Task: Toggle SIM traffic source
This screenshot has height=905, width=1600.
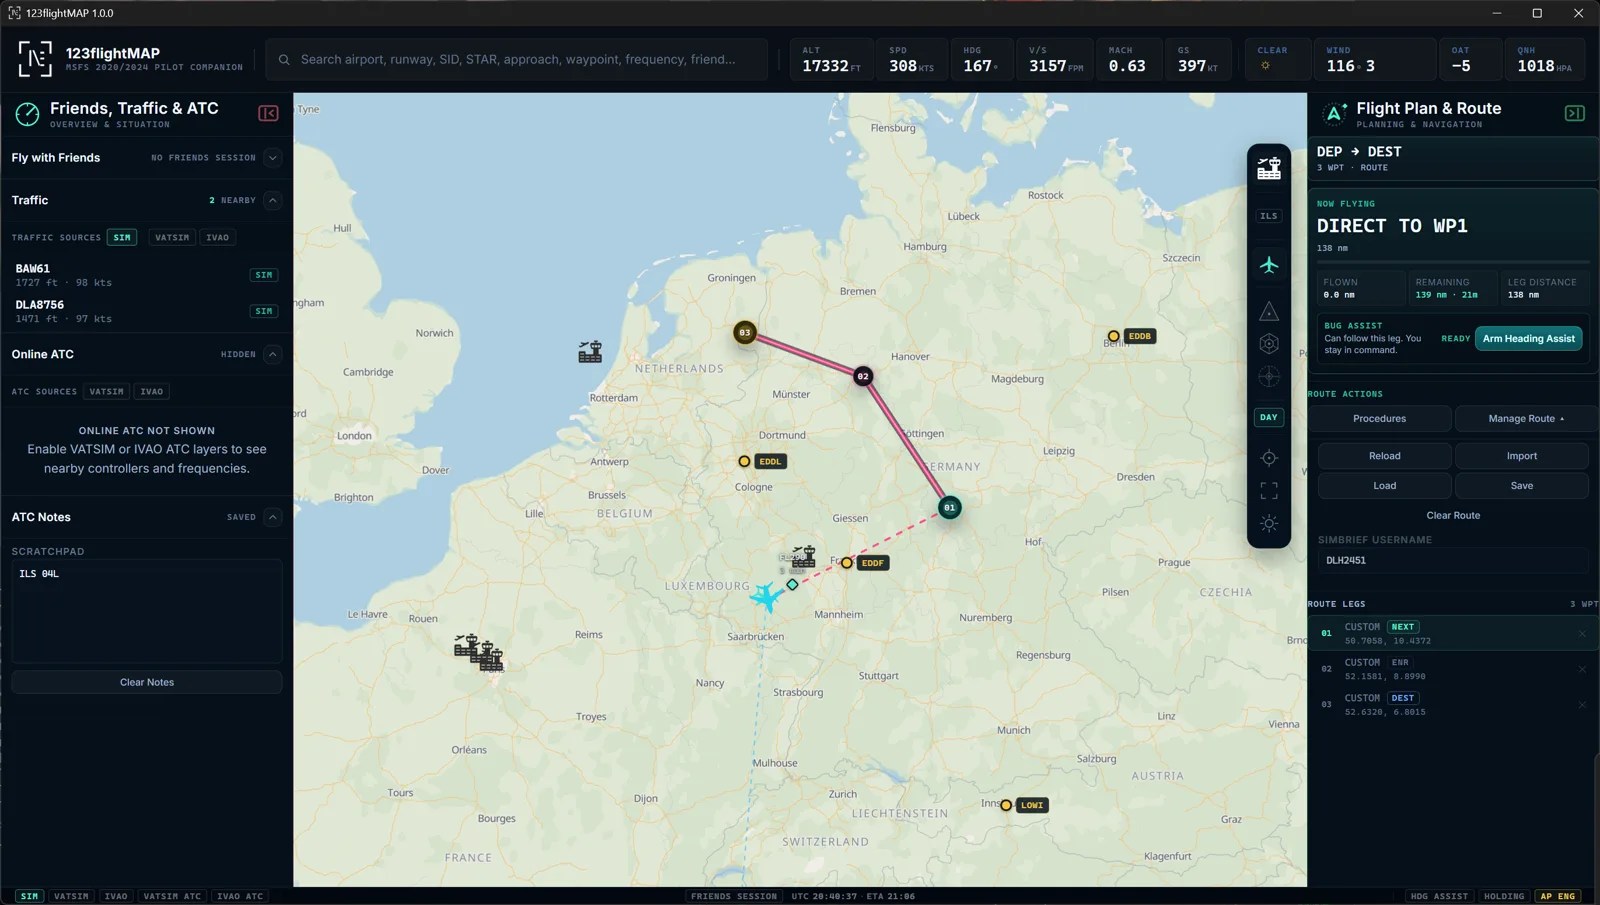Action: tap(122, 238)
